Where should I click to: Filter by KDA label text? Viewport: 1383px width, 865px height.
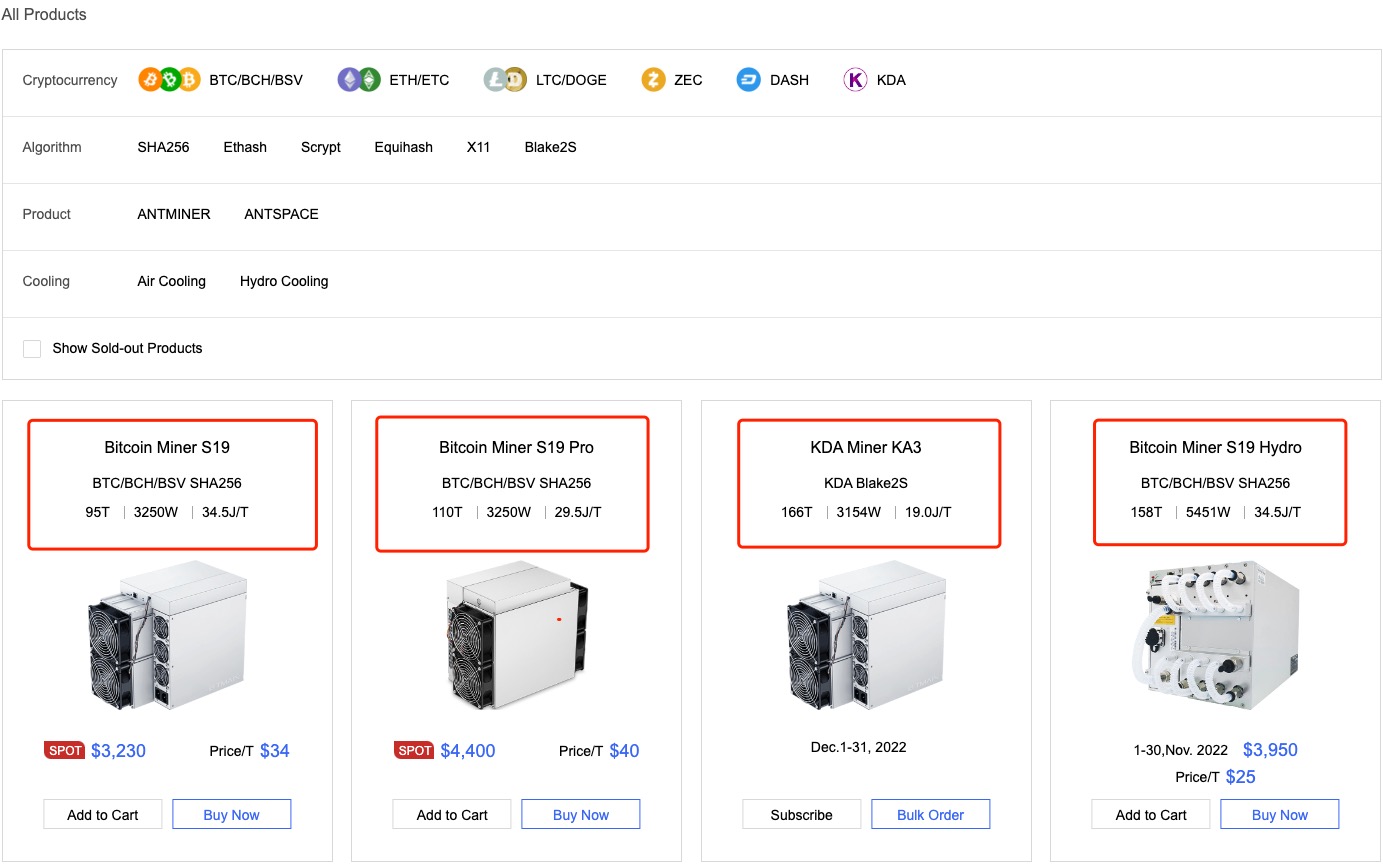(x=891, y=80)
